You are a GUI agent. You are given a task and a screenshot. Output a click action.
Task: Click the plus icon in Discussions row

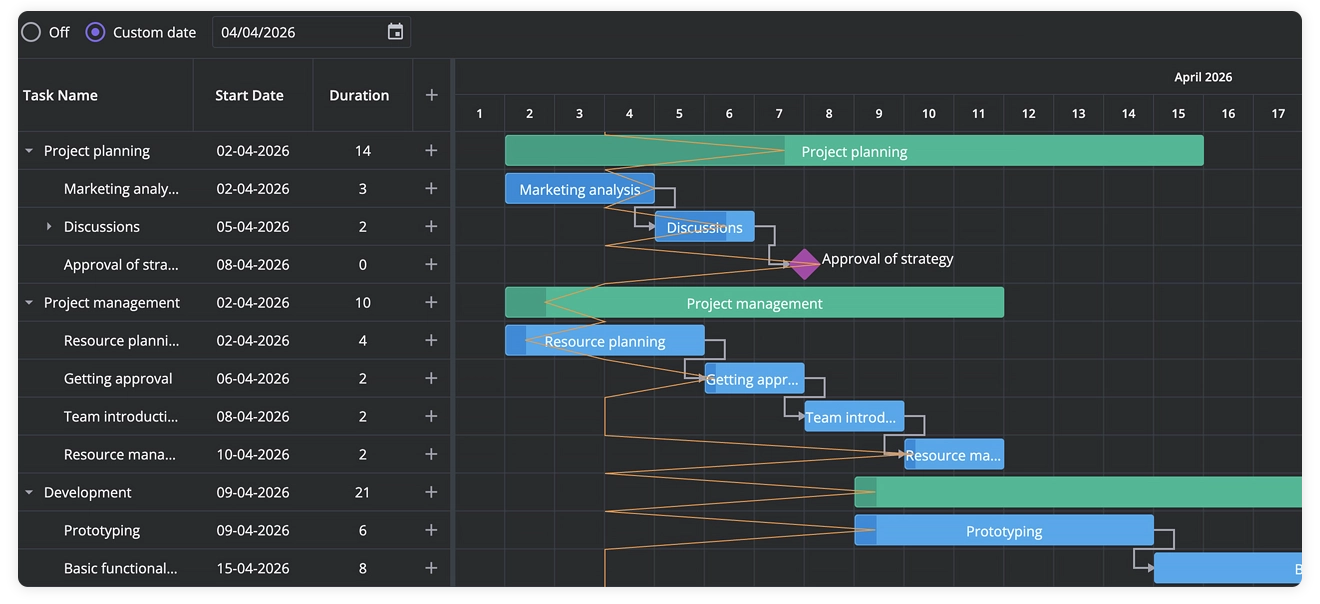(431, 227)
